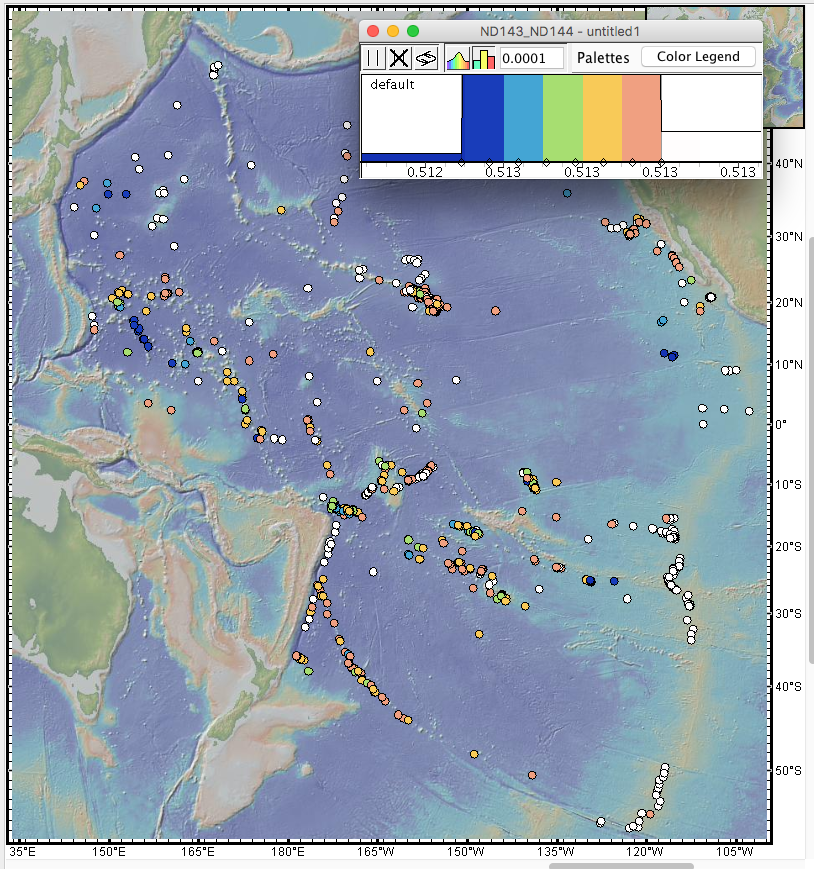The width and height of the screenshot is (814, 869).
Task: Click the flip palette curved-arrows icon
Action: 426,58
